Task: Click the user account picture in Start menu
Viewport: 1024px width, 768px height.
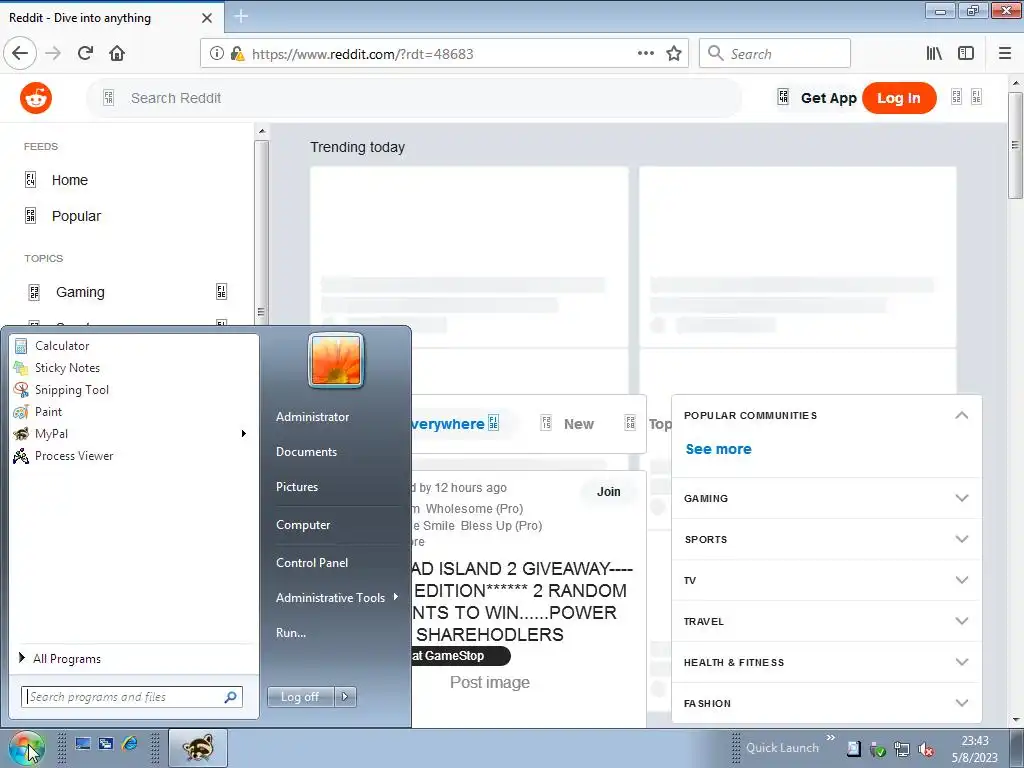Action: 336,360
